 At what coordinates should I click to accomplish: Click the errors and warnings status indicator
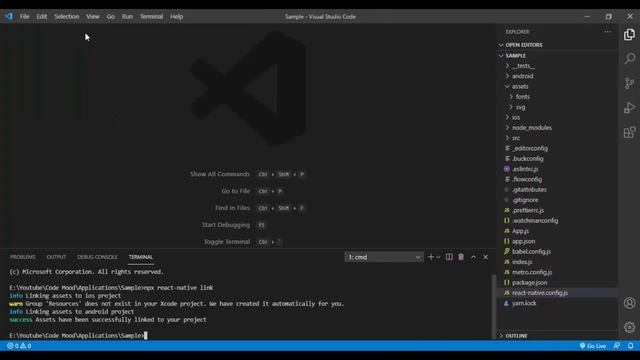pos(19,346)
